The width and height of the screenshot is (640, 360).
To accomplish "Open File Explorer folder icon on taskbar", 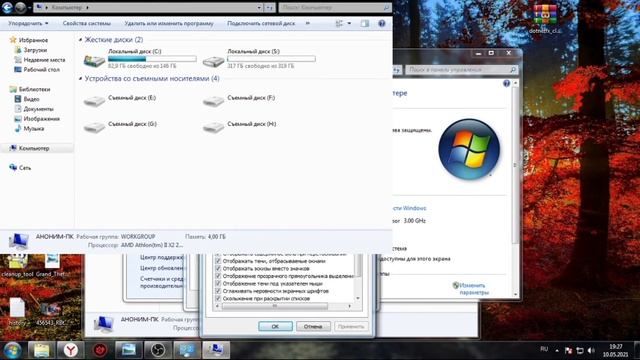I will click(x=41, y=350).
